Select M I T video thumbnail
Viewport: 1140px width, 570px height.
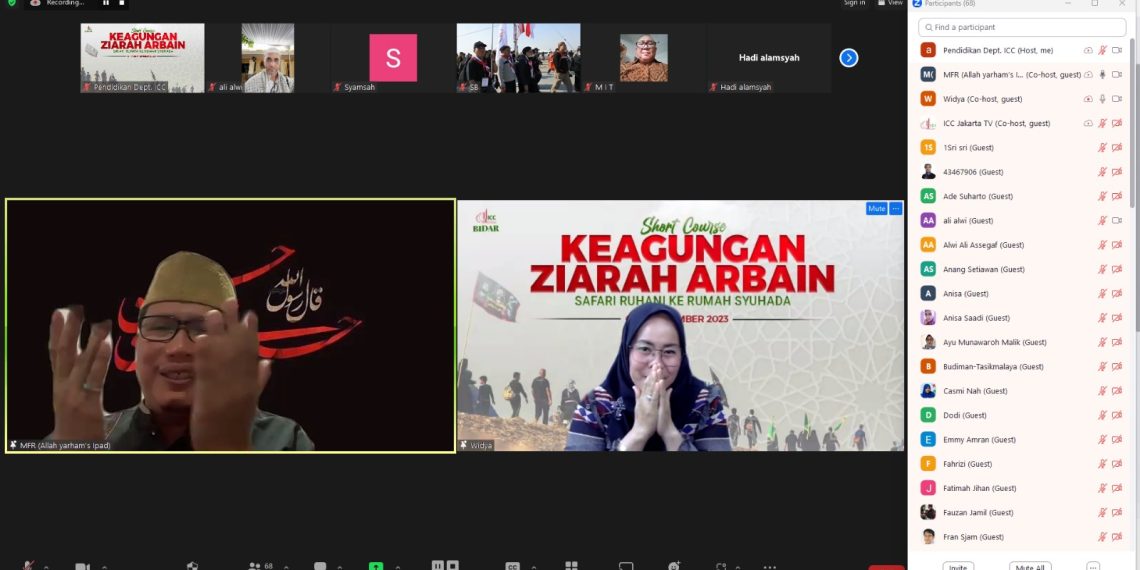coord(643,57)
